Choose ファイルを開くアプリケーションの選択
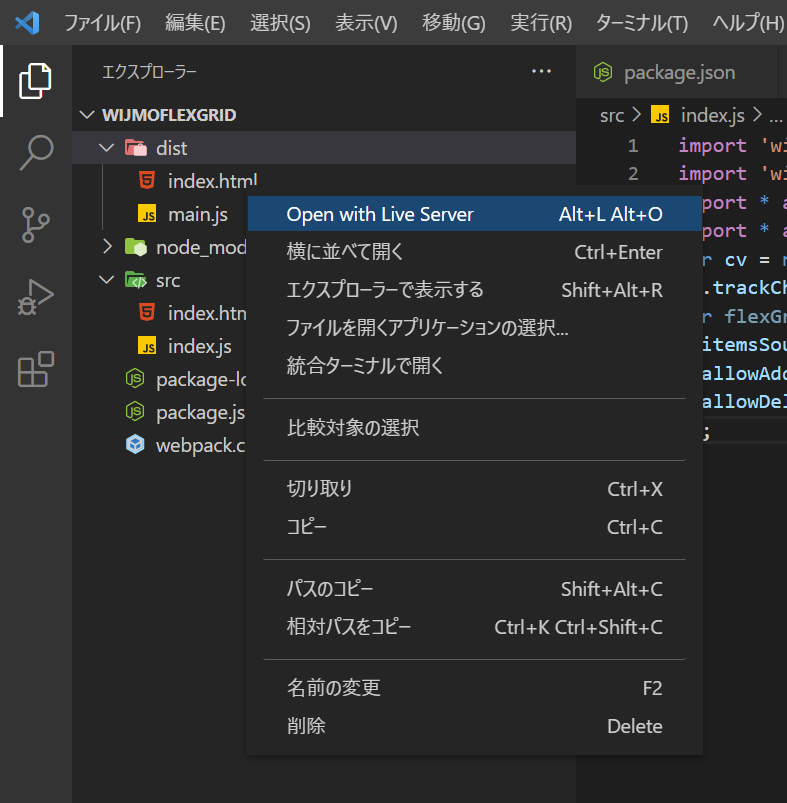This screenshot has height=803, width=787. coord(475,328)
